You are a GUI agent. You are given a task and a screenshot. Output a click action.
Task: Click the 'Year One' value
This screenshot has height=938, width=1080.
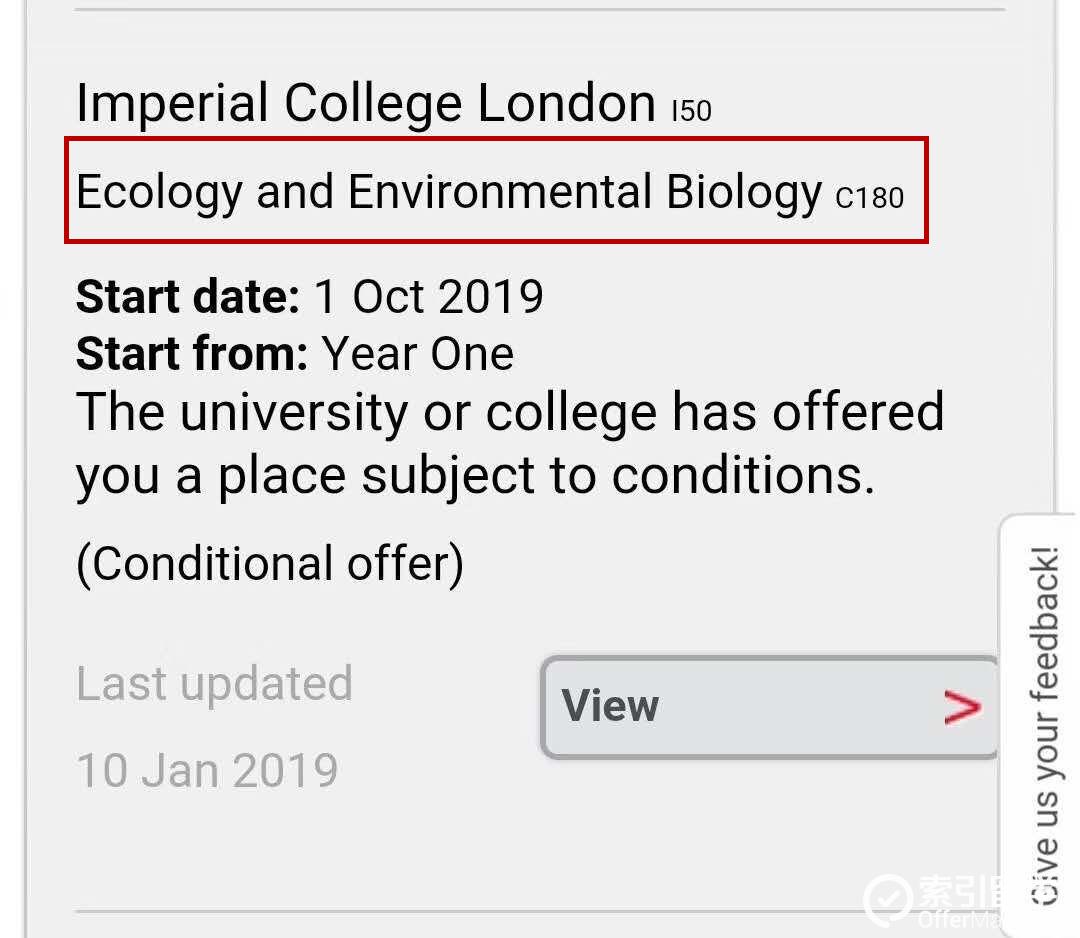[418, 354]
